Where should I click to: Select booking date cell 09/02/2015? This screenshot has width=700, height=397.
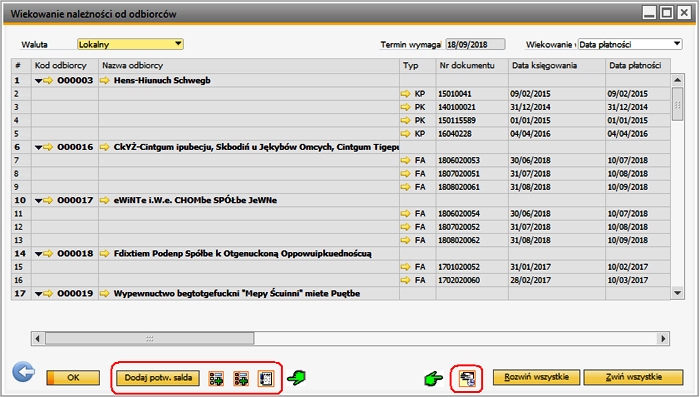pos(557,94)
